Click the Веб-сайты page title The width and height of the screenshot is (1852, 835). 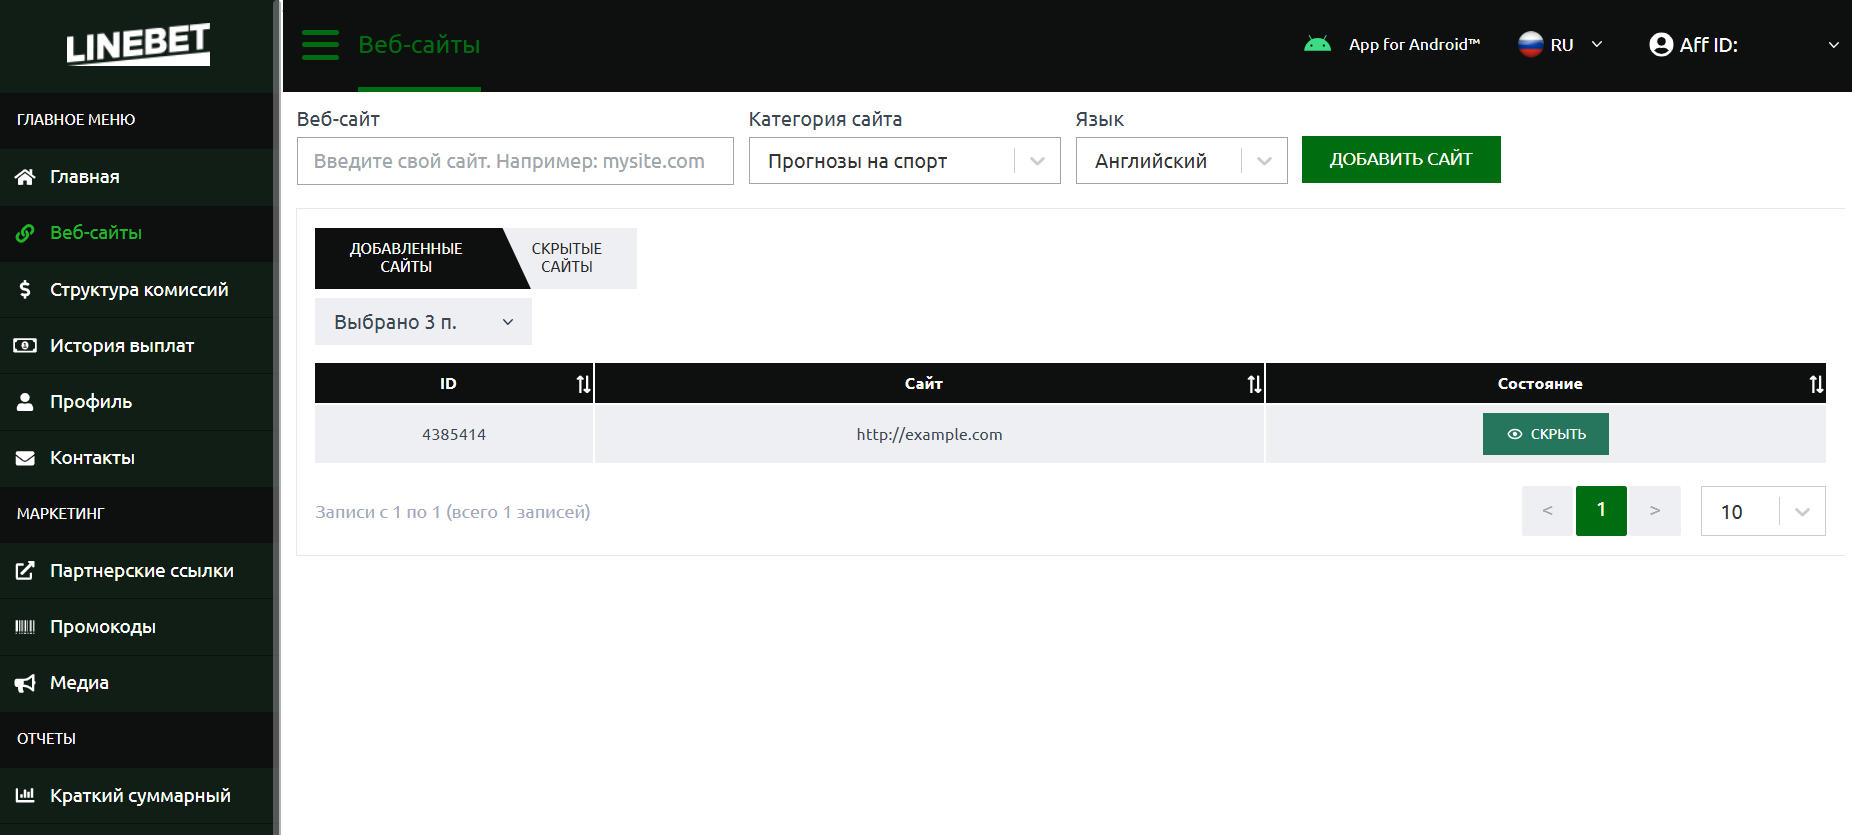coord(419,45)
